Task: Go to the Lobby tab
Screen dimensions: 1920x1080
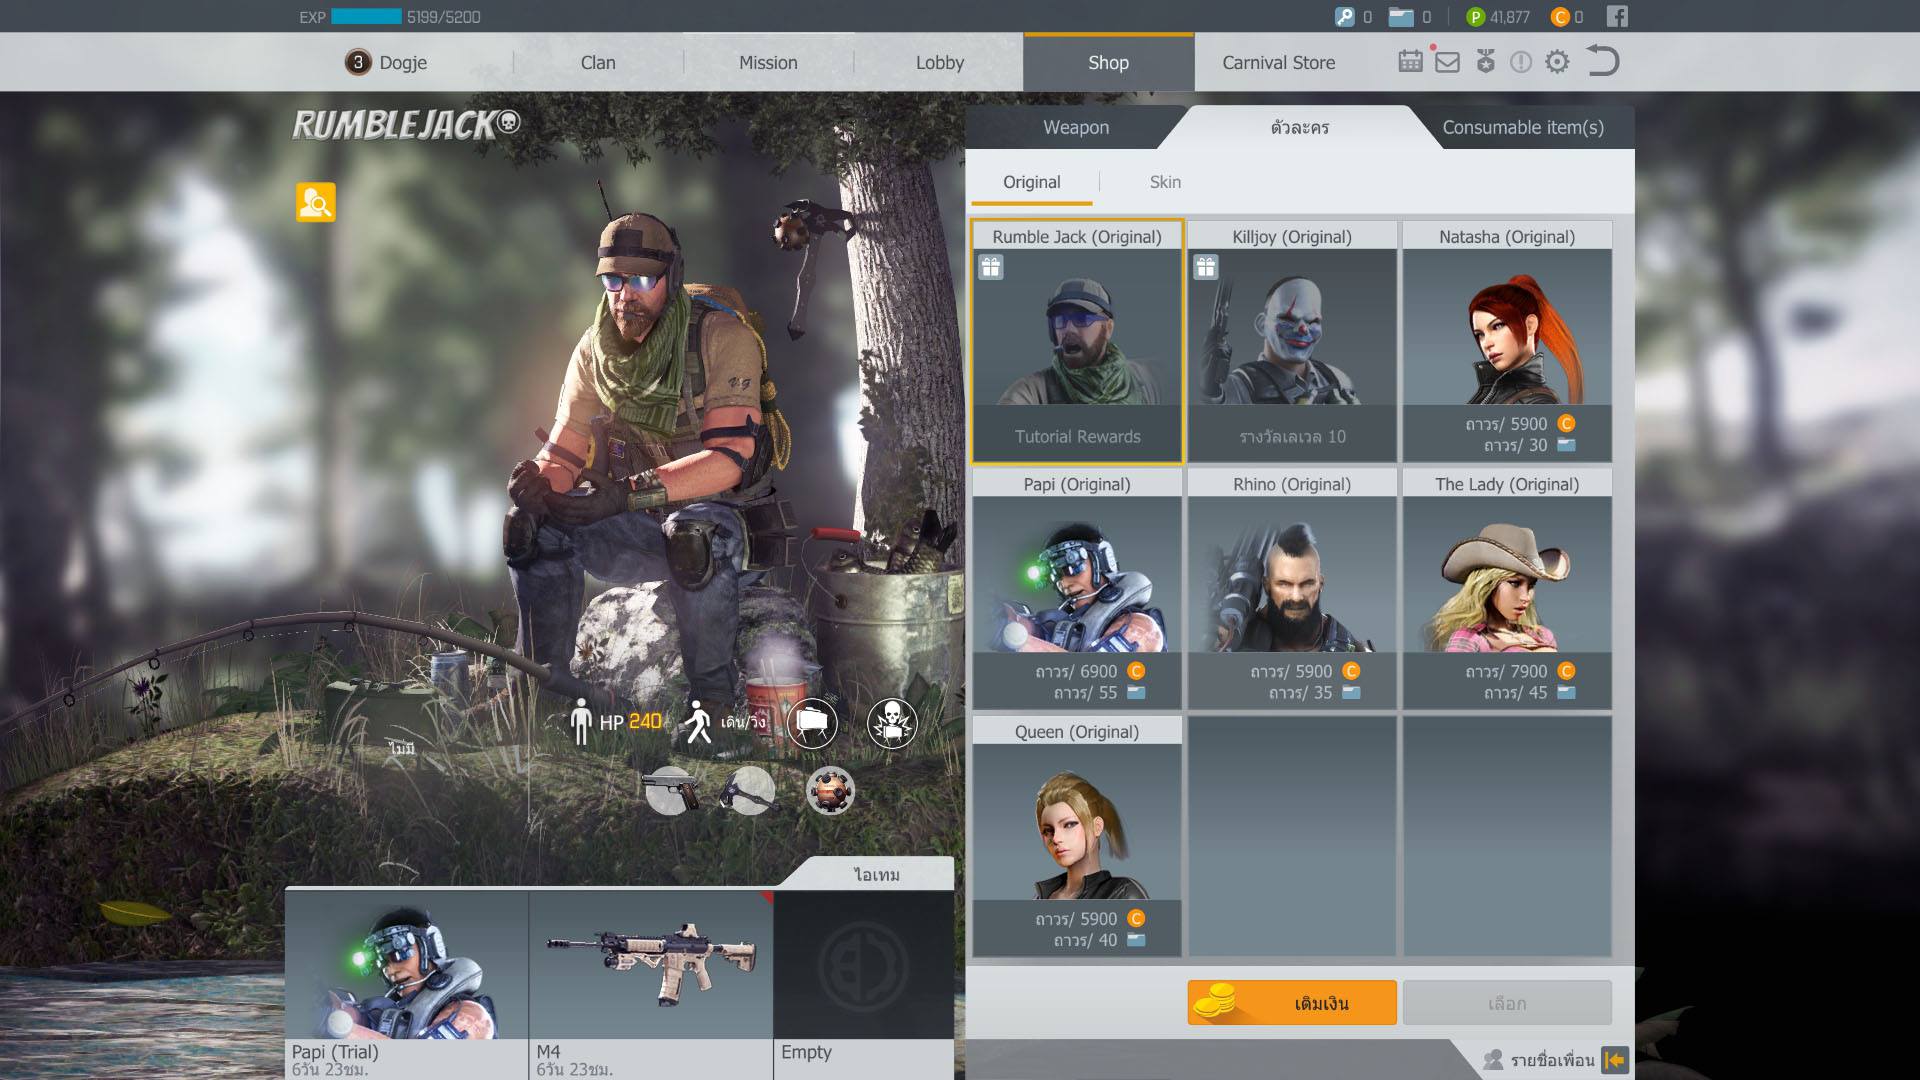Action: click(x=940, y=62)
